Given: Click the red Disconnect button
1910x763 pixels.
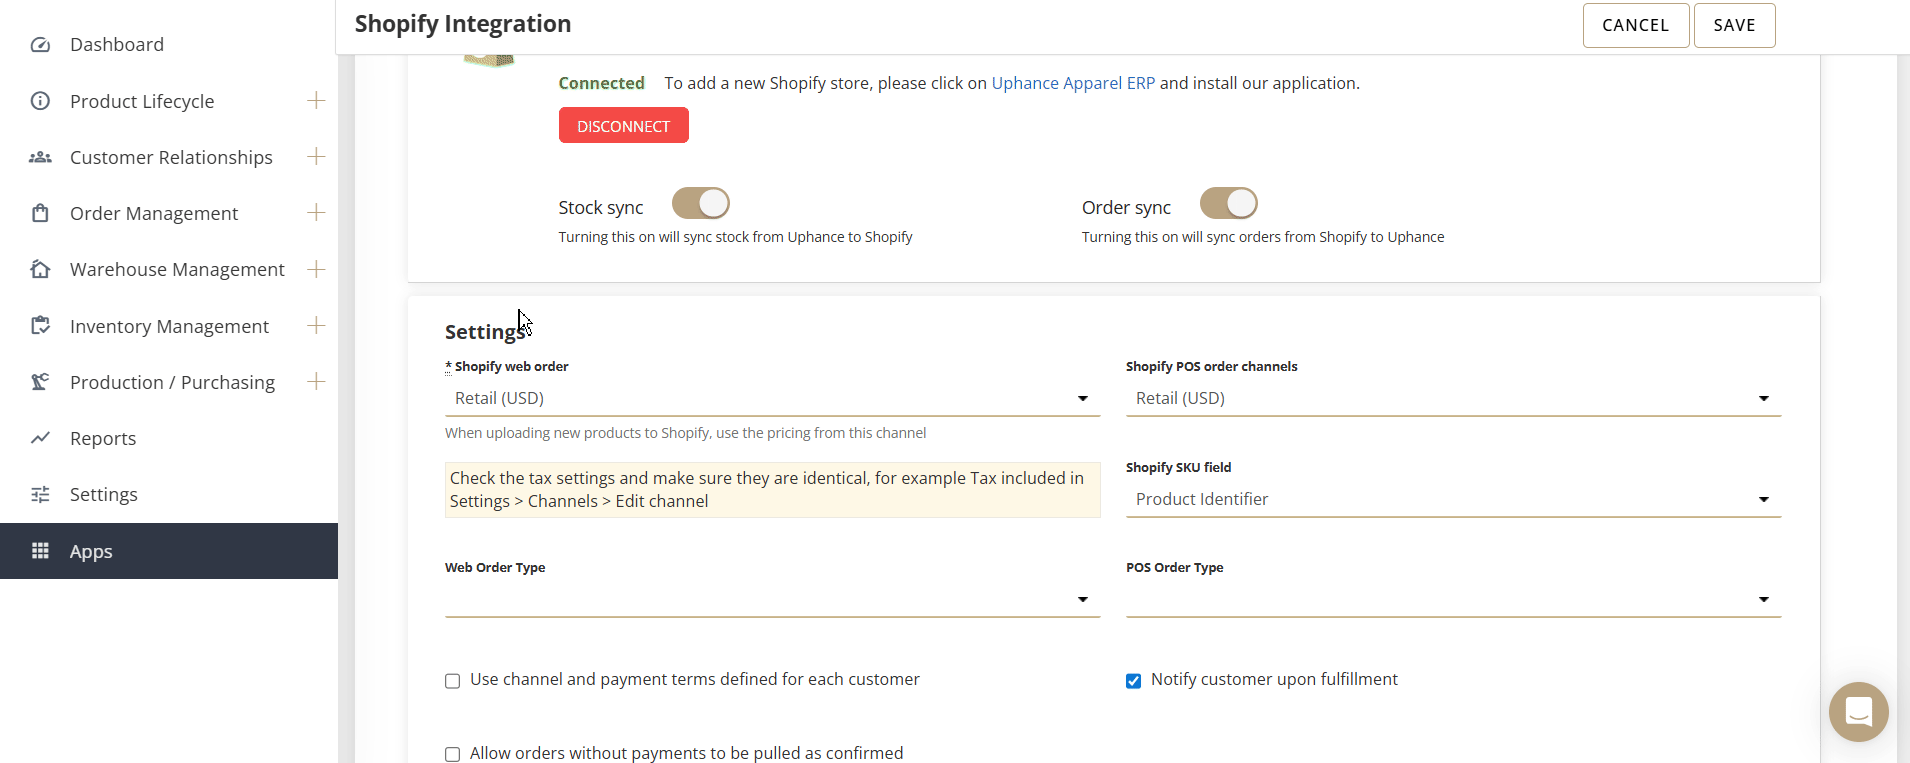Looking at the screenshot, I should [623, 126].
